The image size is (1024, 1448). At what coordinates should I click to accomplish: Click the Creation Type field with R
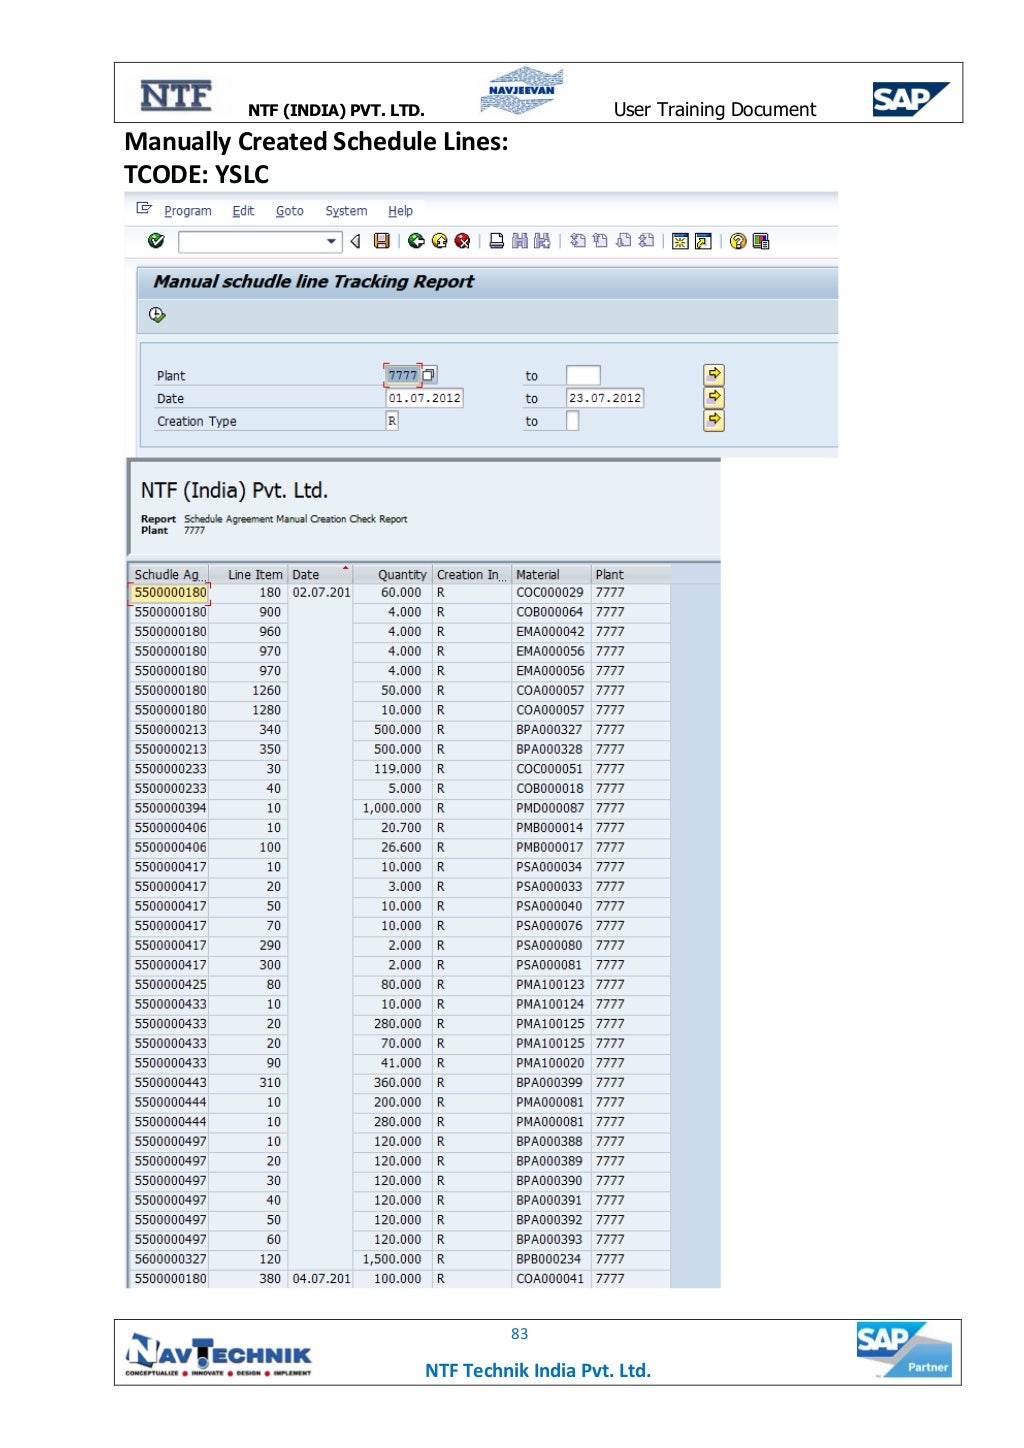pos(392,421)
